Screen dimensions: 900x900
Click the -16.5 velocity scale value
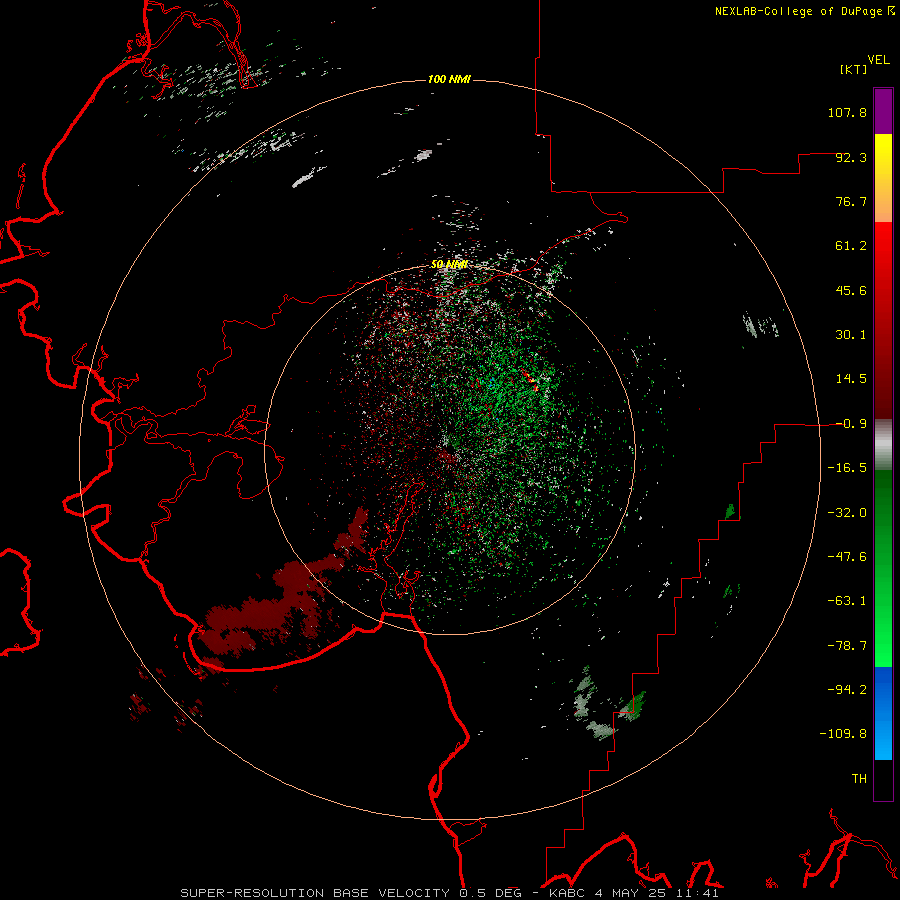tap(847, 468)
